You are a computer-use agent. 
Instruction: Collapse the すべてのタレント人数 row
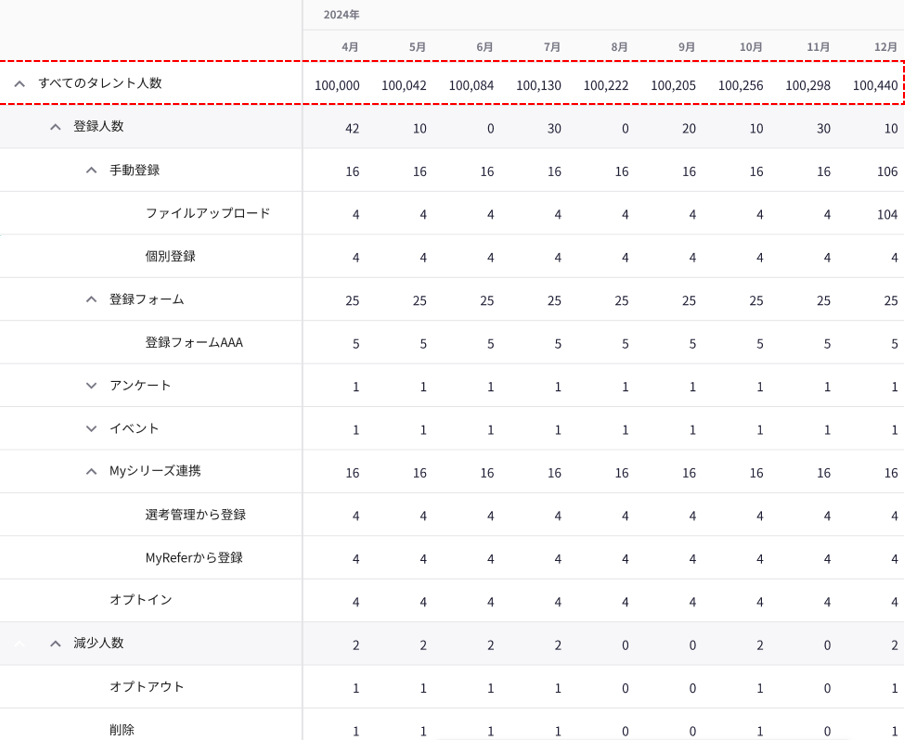click(19, 84)
